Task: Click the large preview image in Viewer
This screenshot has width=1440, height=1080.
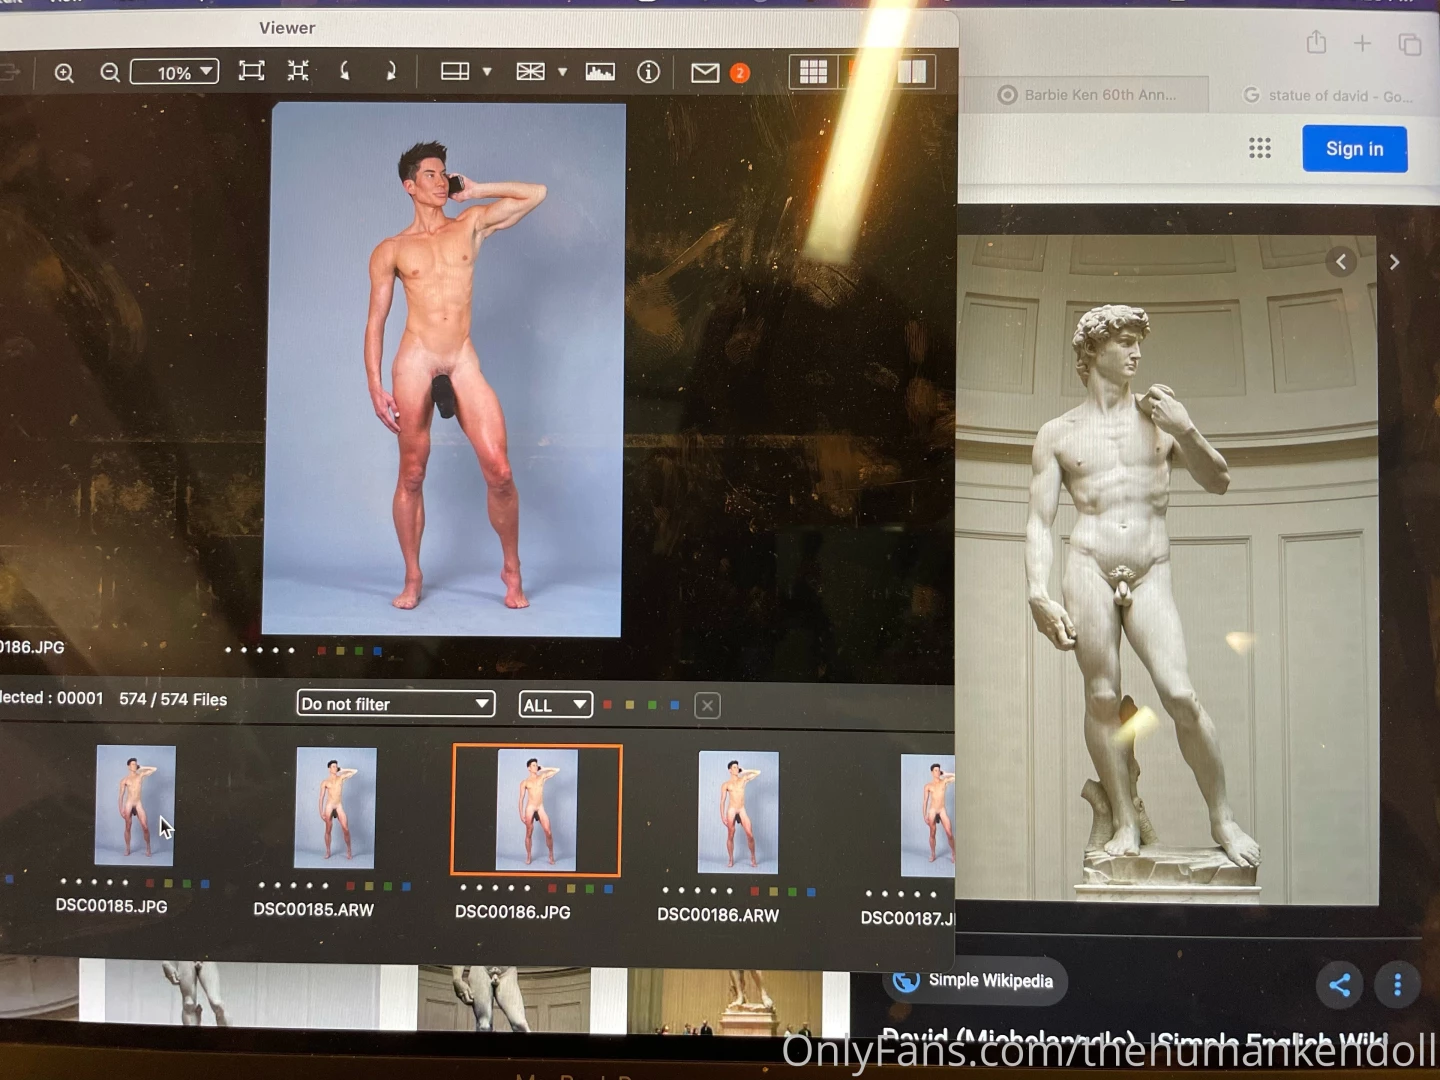Action: tap(443, 369)
